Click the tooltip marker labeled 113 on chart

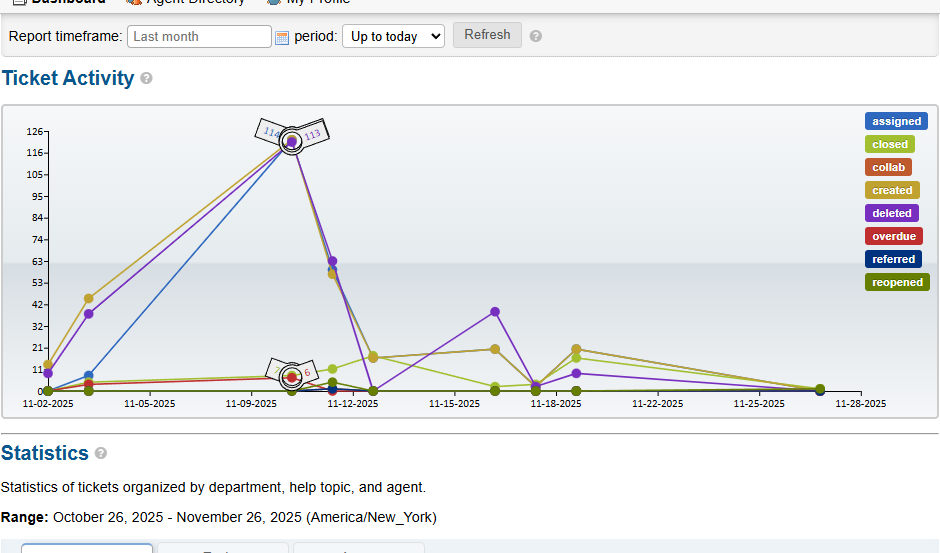point(313,134)
